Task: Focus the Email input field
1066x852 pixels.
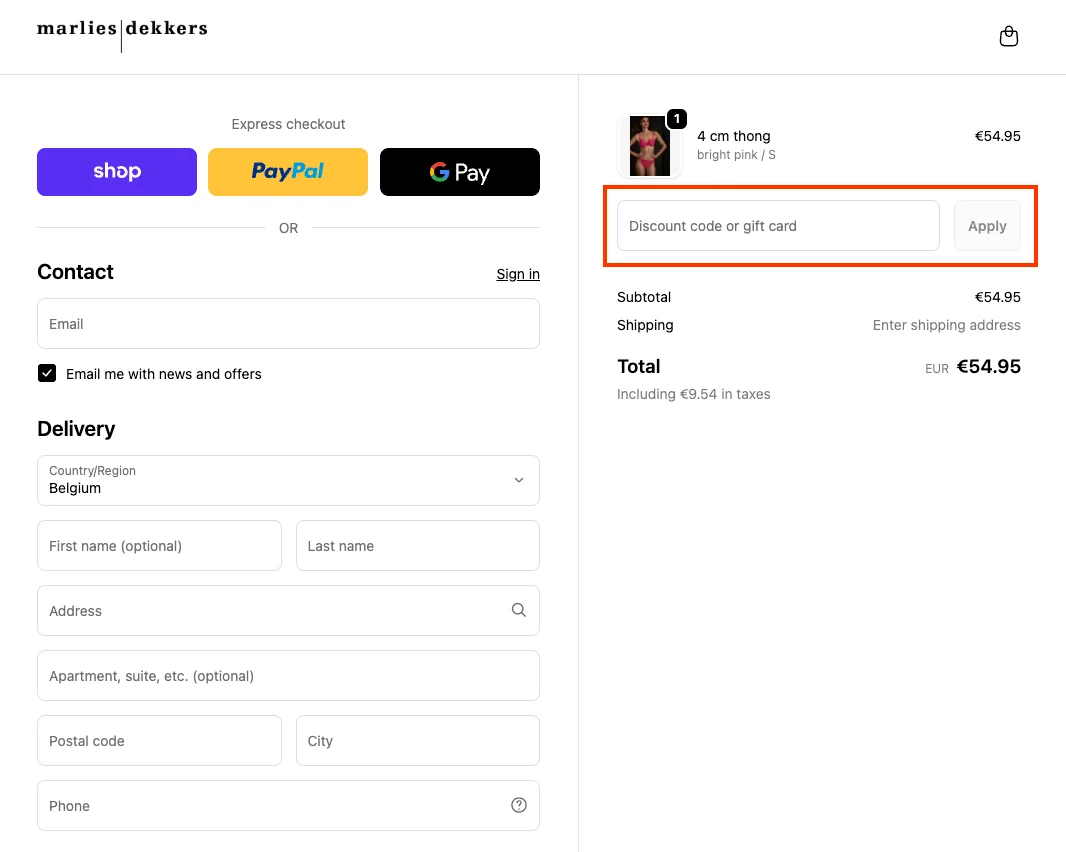Action: coord(288,324)
